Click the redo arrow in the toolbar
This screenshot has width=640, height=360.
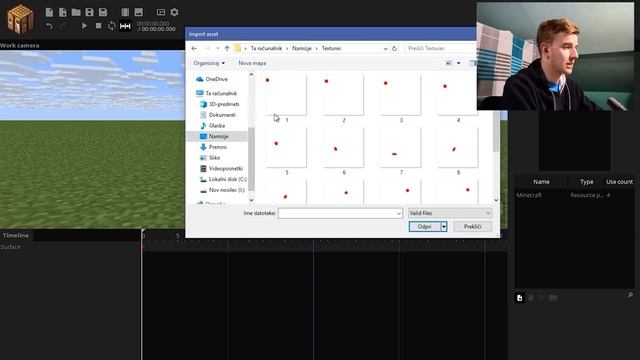tap(63, 26)
